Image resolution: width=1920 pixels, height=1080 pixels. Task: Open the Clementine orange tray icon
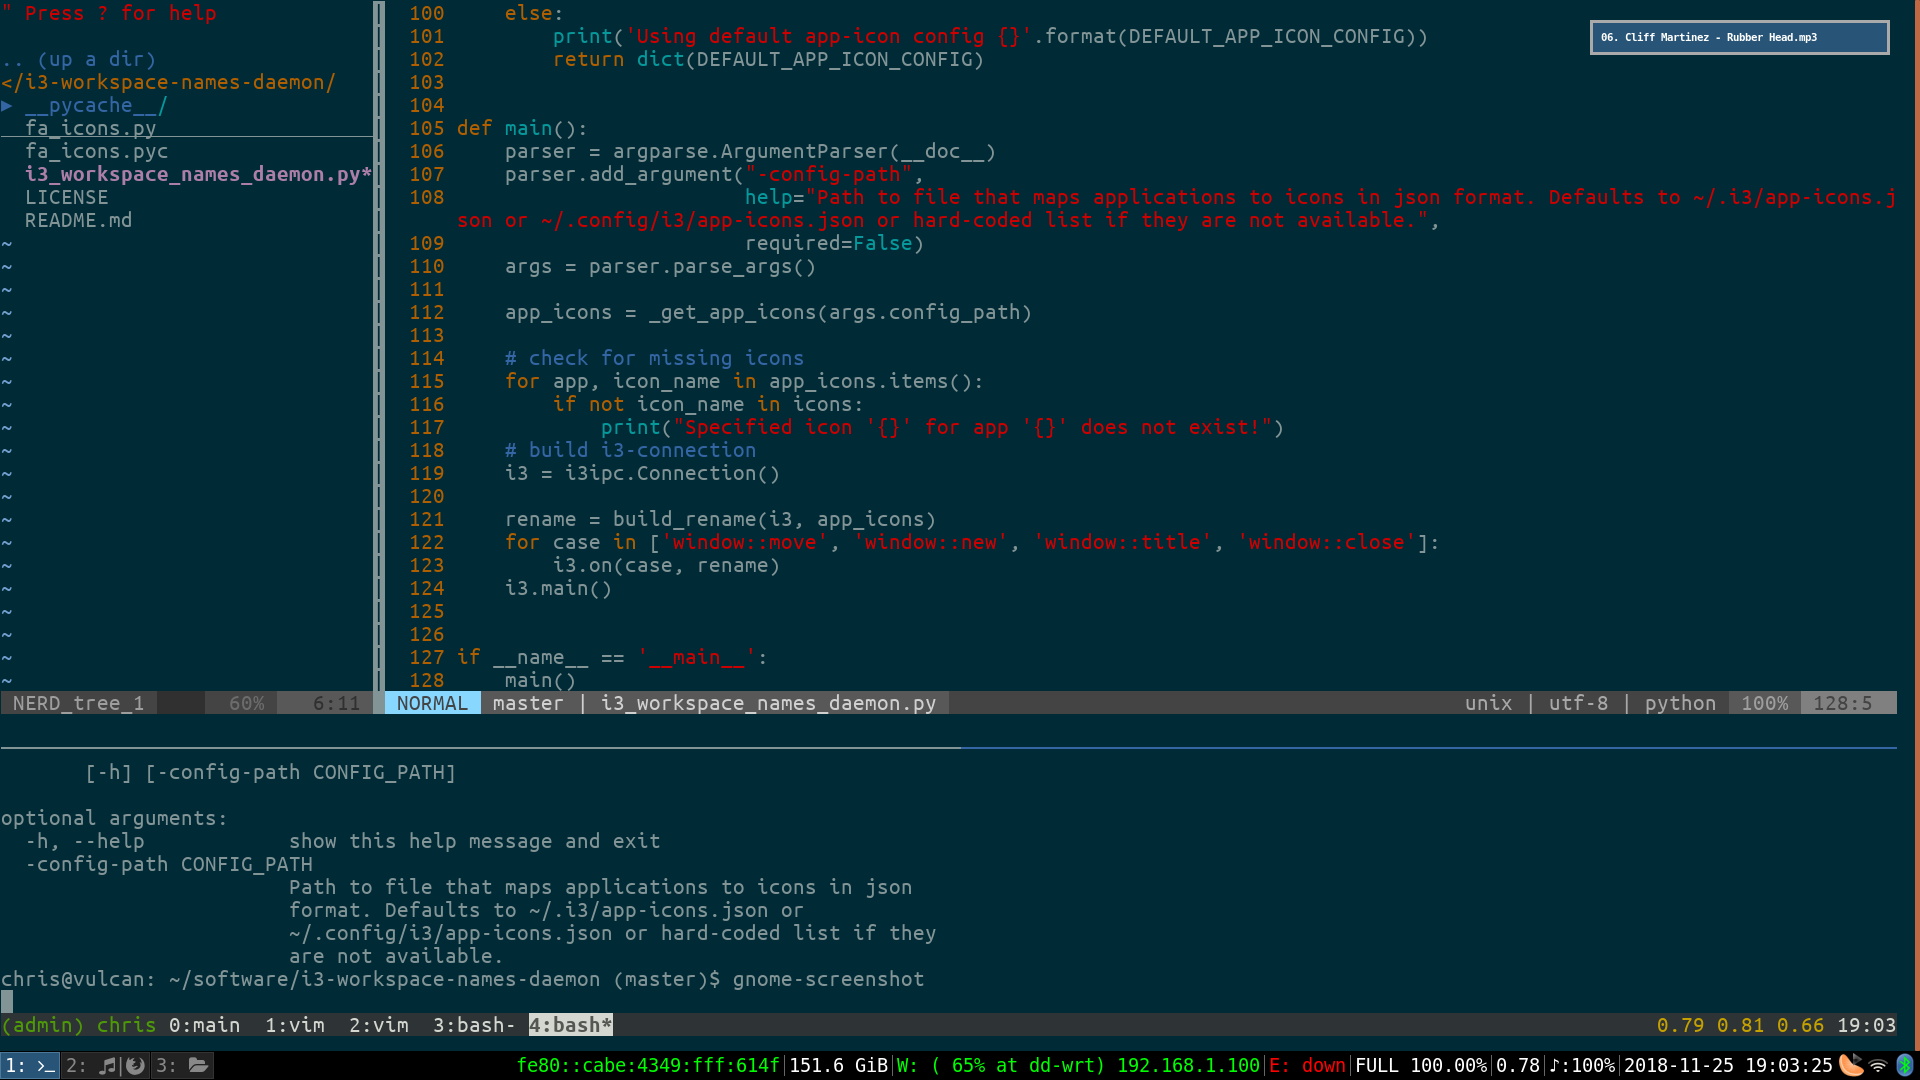point(1851,1065)
